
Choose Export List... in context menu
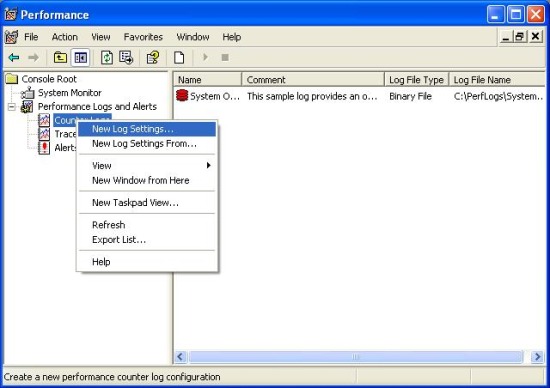click(147, 240)
